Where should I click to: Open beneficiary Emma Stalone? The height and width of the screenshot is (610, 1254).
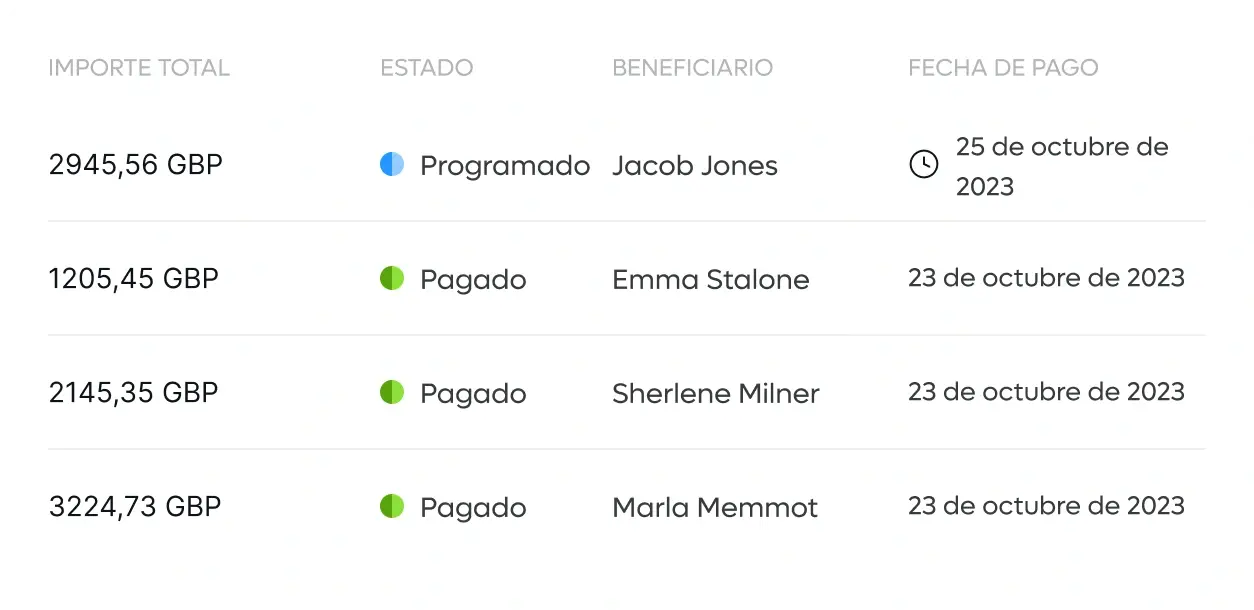click(711, 280)
